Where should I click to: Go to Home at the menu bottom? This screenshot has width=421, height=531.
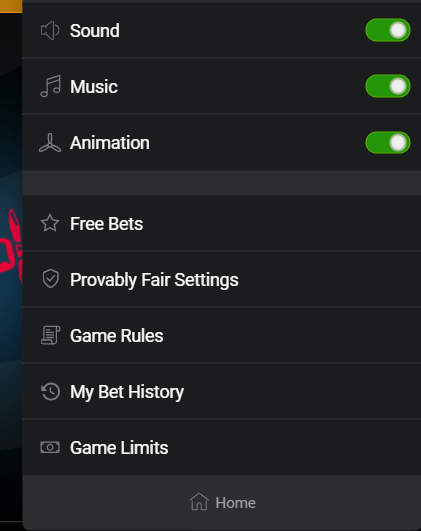(x=223, y=502)
